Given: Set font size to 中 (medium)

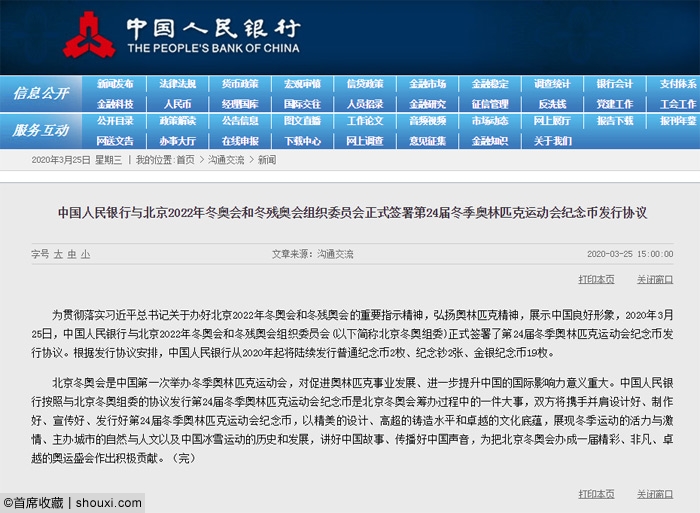Looking at the screenshot, I should tap(72, 254).
